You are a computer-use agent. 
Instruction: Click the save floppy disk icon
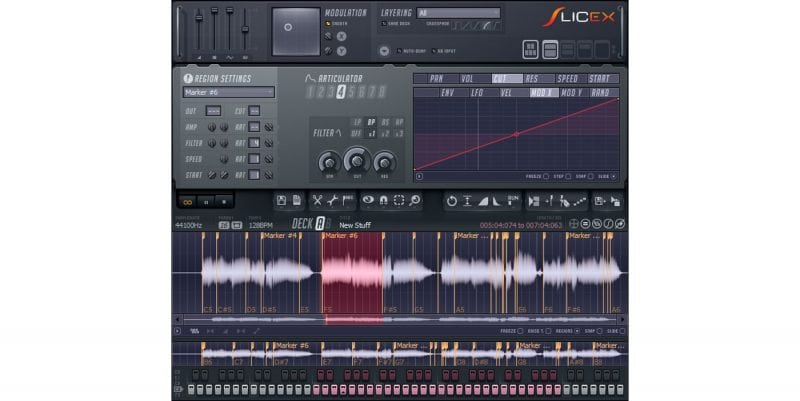281,200
